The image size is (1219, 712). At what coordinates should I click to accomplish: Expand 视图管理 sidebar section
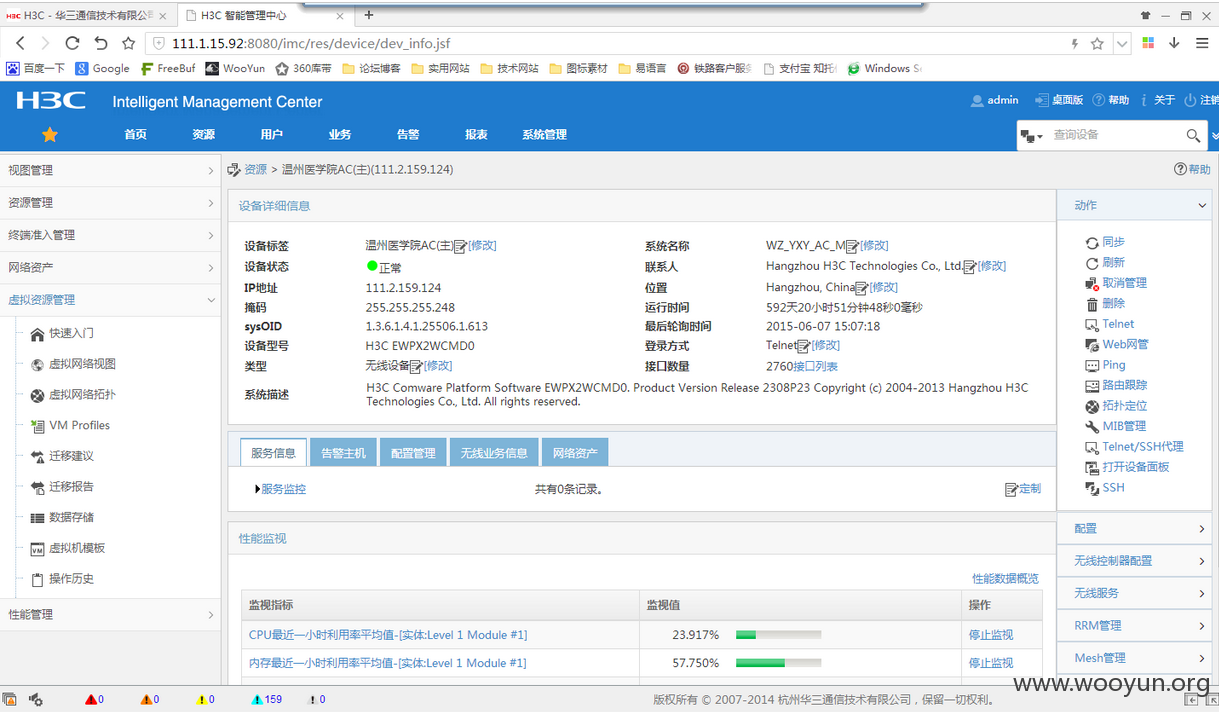point(110,171)
